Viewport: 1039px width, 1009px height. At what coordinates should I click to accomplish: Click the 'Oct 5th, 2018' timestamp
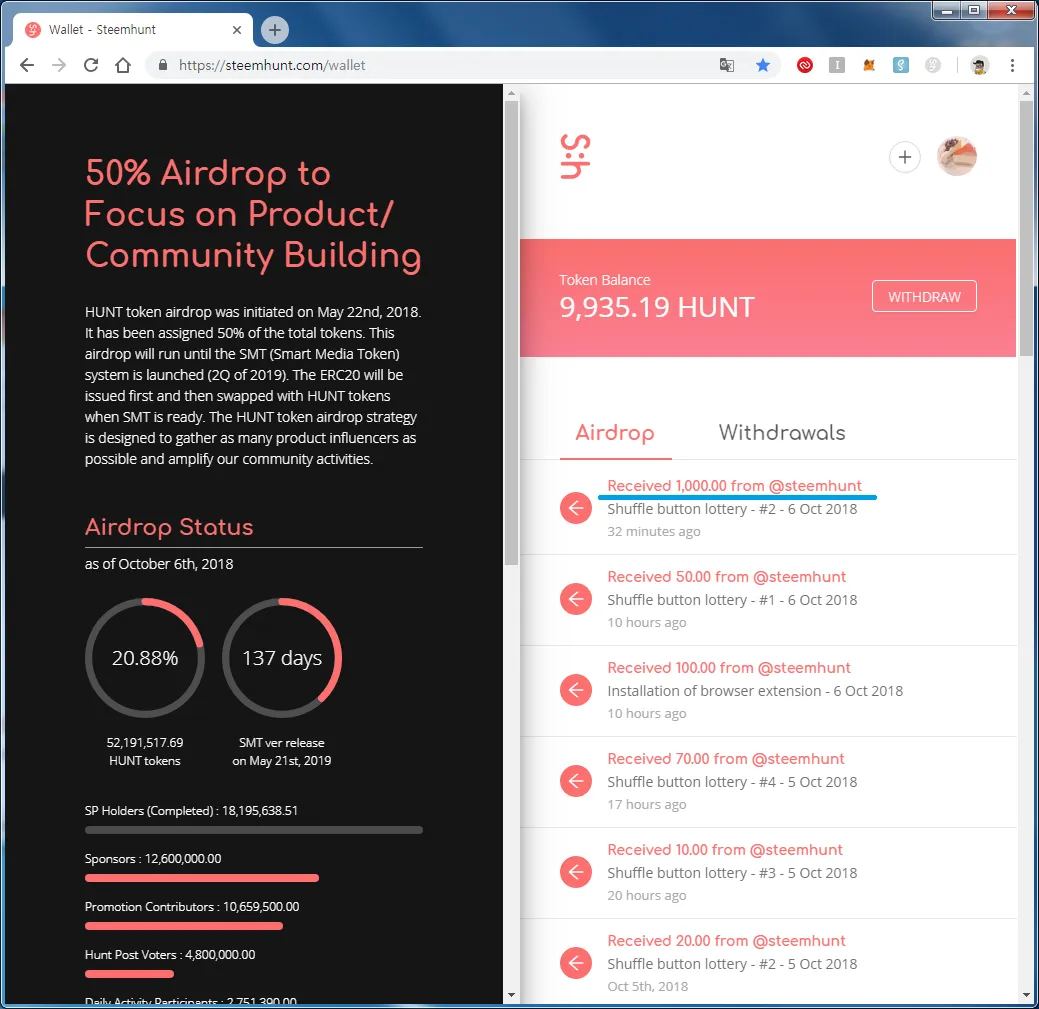click(647, 986)
